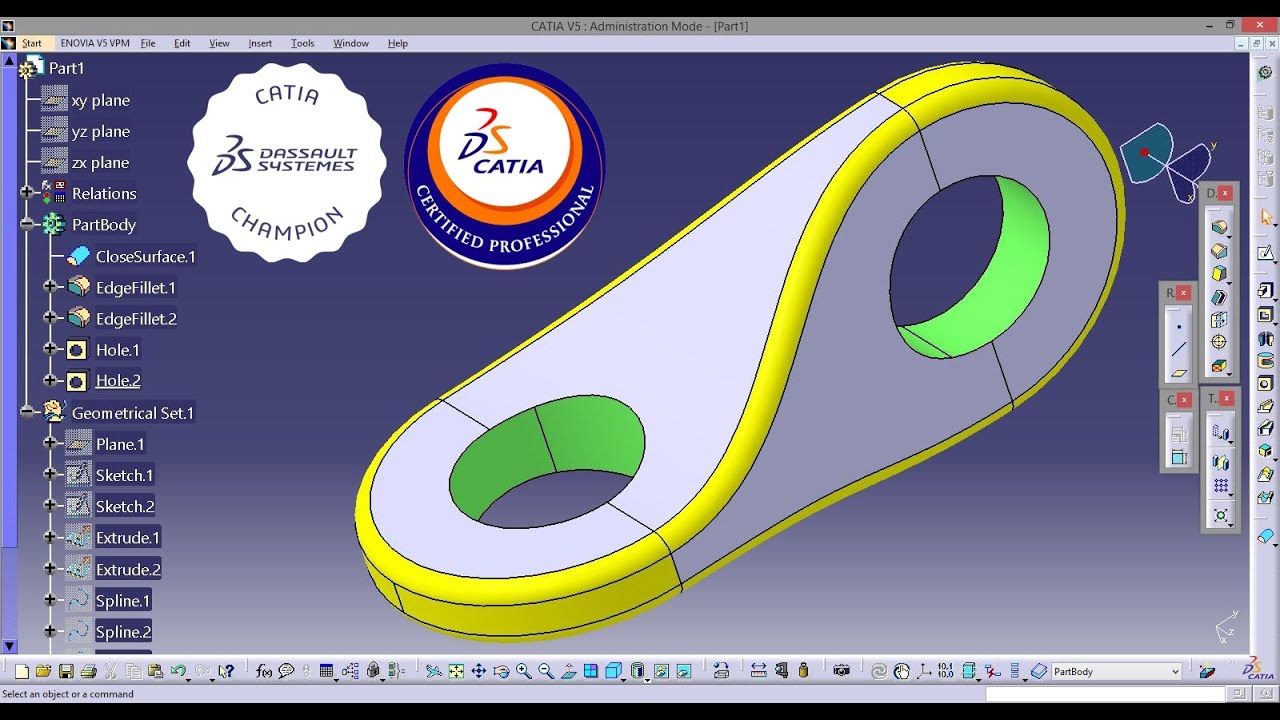Screen dimensions: 1280x720
Task: Close the Dress-Up floating toolbar
Action: point(1225,193)
